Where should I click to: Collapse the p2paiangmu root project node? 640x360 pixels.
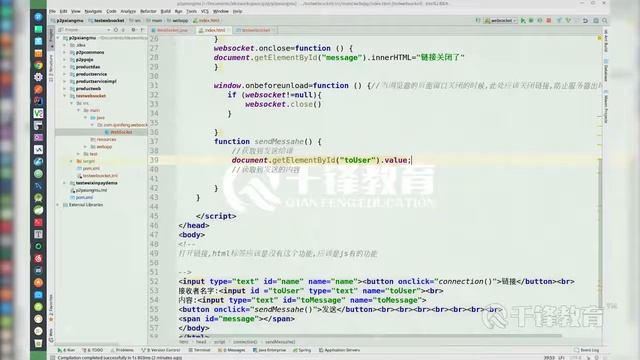coord(58,38)
